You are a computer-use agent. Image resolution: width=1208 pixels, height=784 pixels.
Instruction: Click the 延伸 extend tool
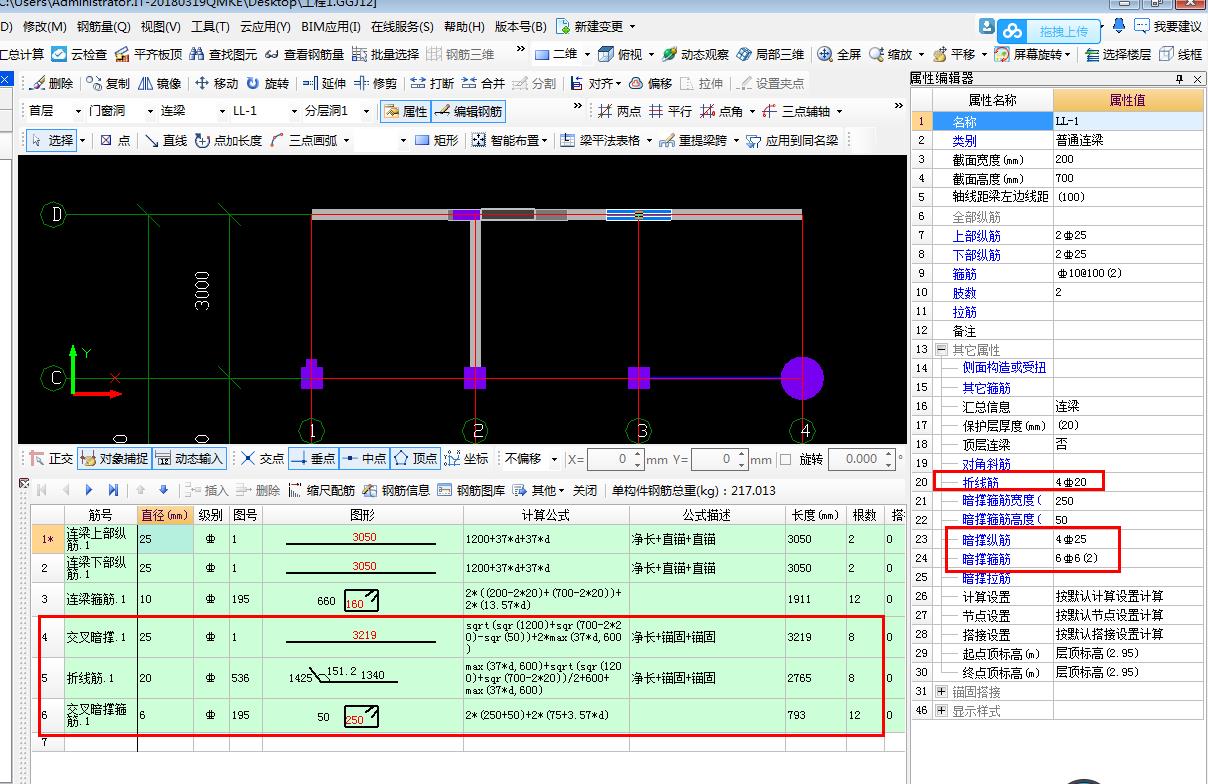pyautogui.click(x=324, y=83)
